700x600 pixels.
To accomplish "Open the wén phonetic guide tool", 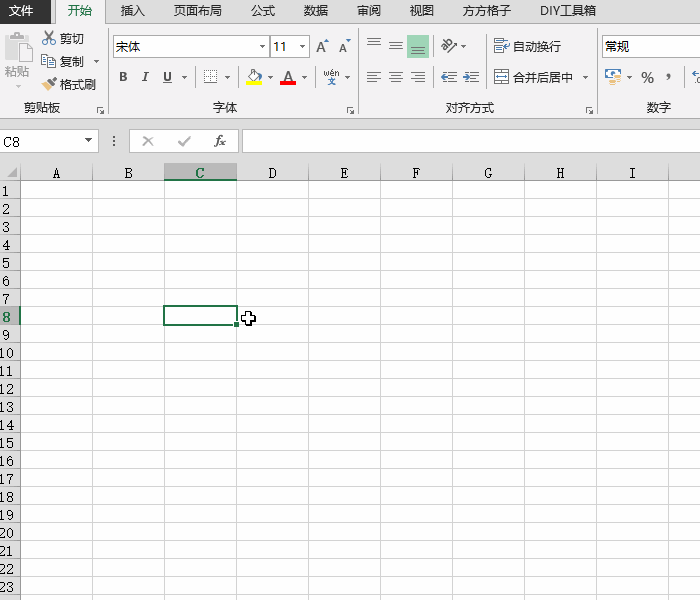I will click(331, 77).
